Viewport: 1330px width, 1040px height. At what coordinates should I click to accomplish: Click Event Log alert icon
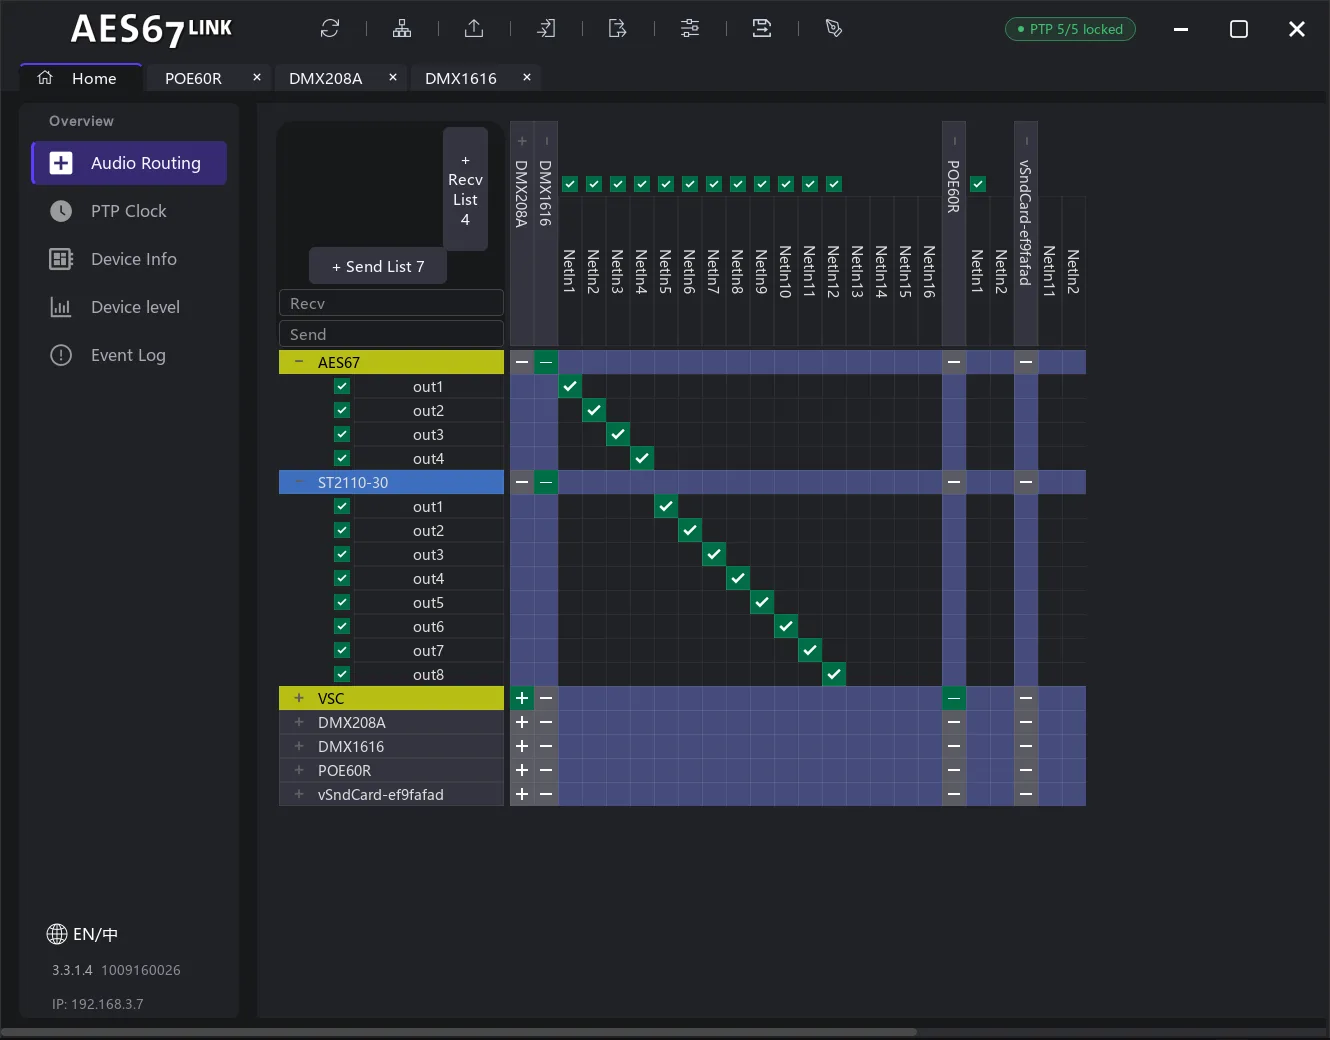(x=61, y=355)
